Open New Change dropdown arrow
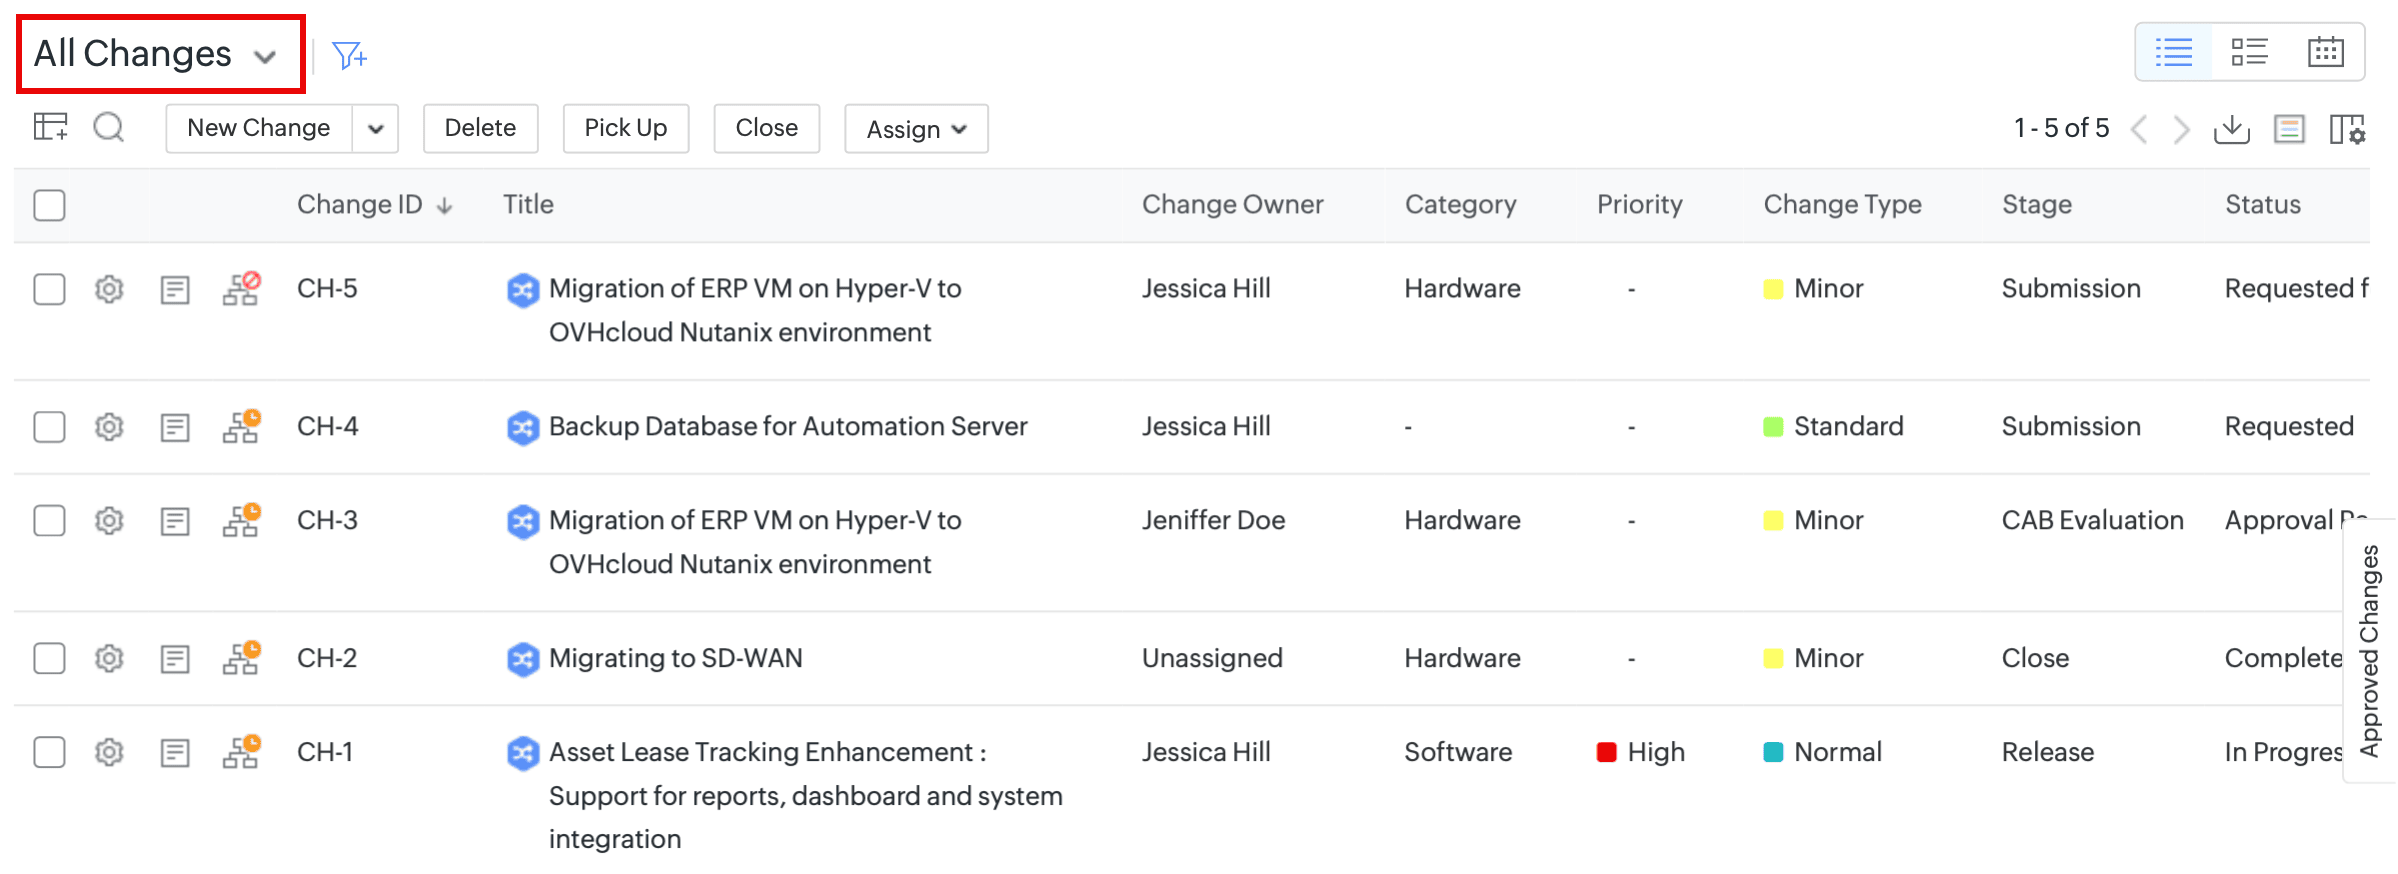This screenshot has width=2398, height=874. pyautogui.click(x=376, y=129)
